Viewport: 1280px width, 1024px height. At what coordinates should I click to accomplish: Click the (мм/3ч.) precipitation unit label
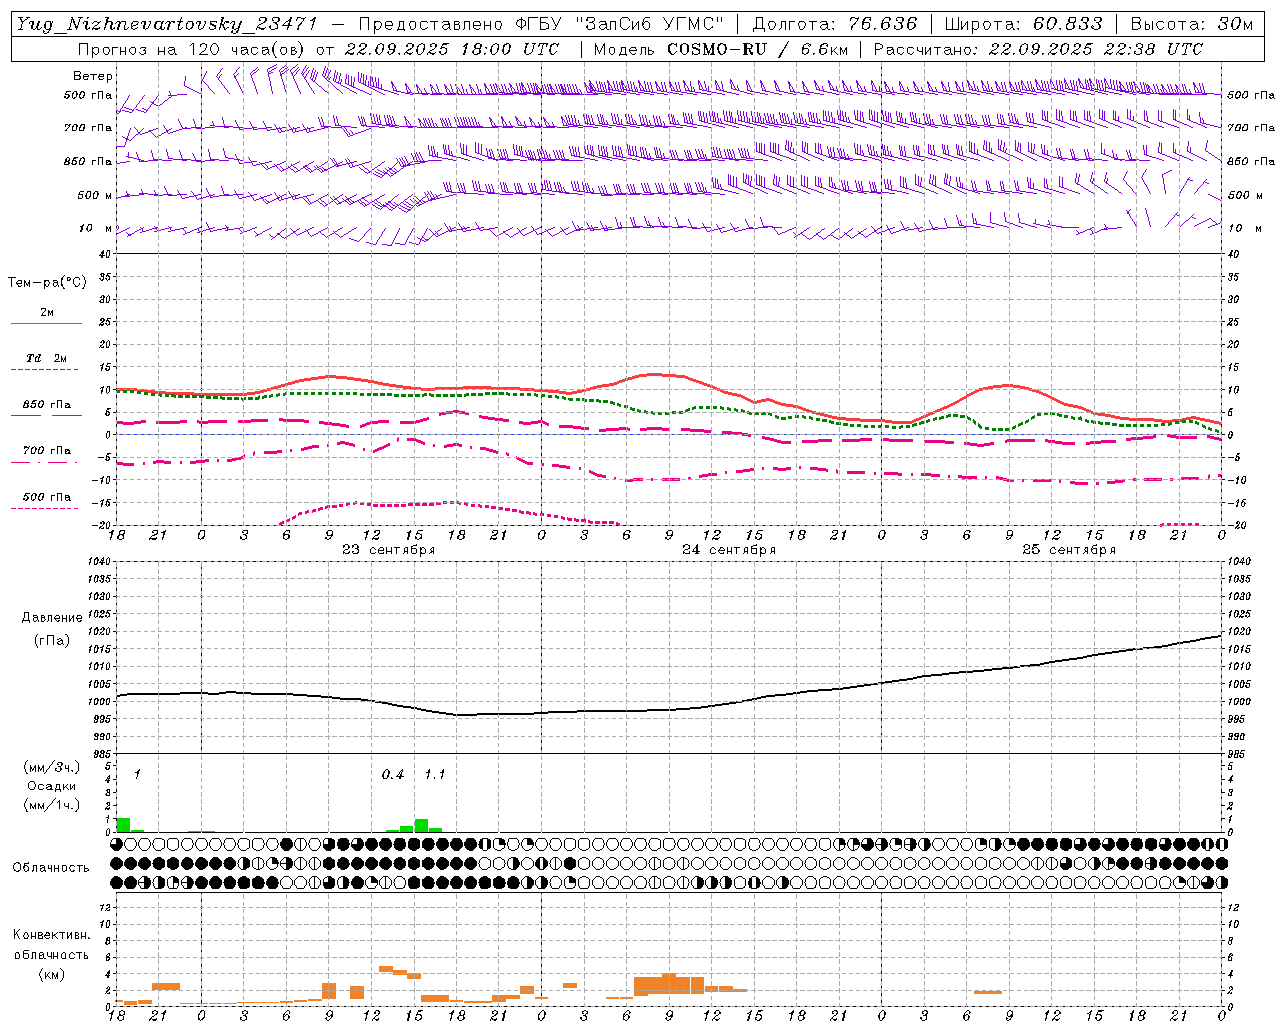(x=52, y=768)
